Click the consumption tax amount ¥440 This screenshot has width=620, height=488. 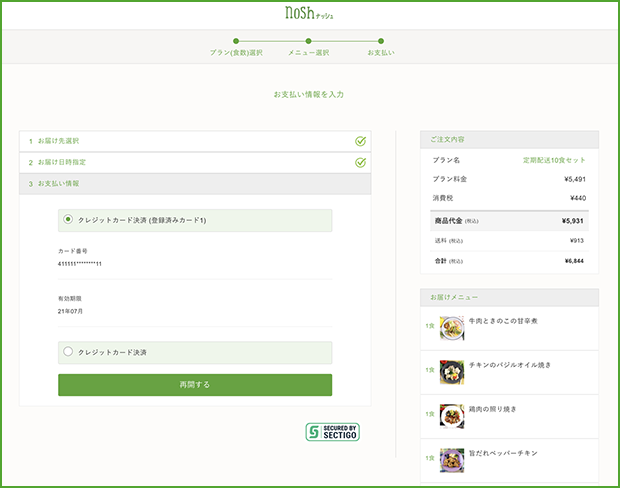click(578, 198)
